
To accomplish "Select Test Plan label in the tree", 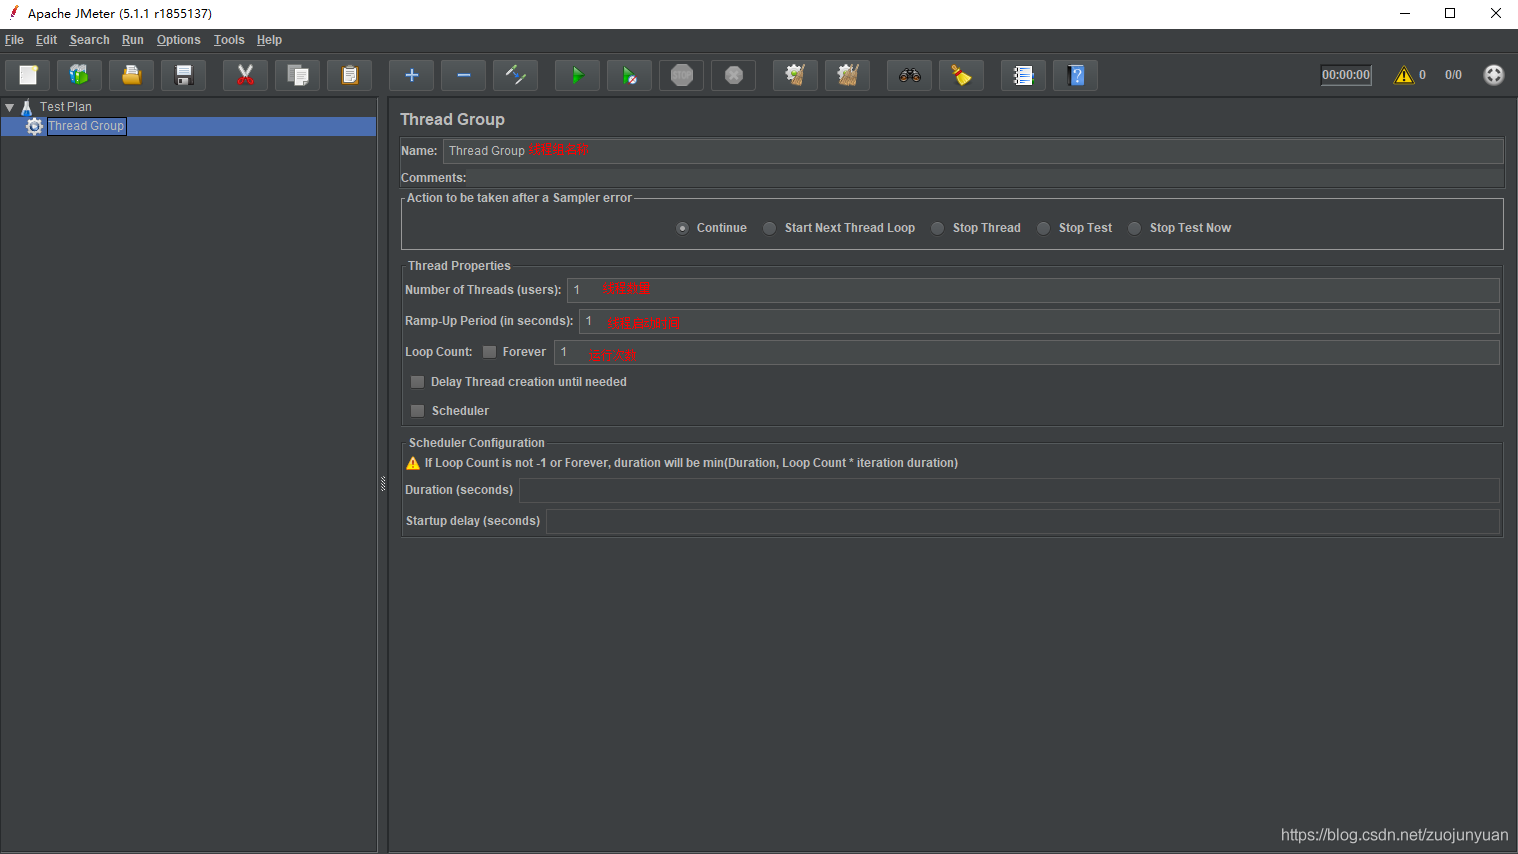I will 66,107.
